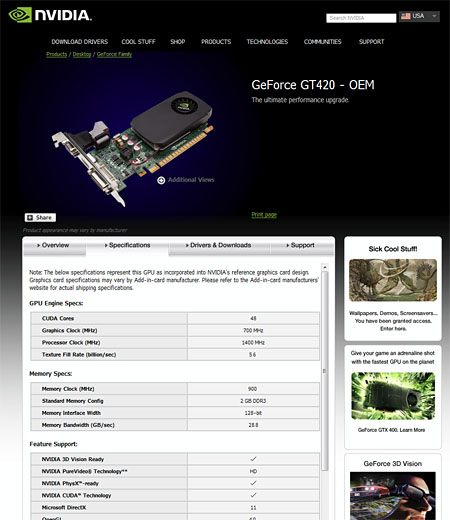Click the Microsoft DirectX row label
Screen dimensions: 450x520
[64, 507]
